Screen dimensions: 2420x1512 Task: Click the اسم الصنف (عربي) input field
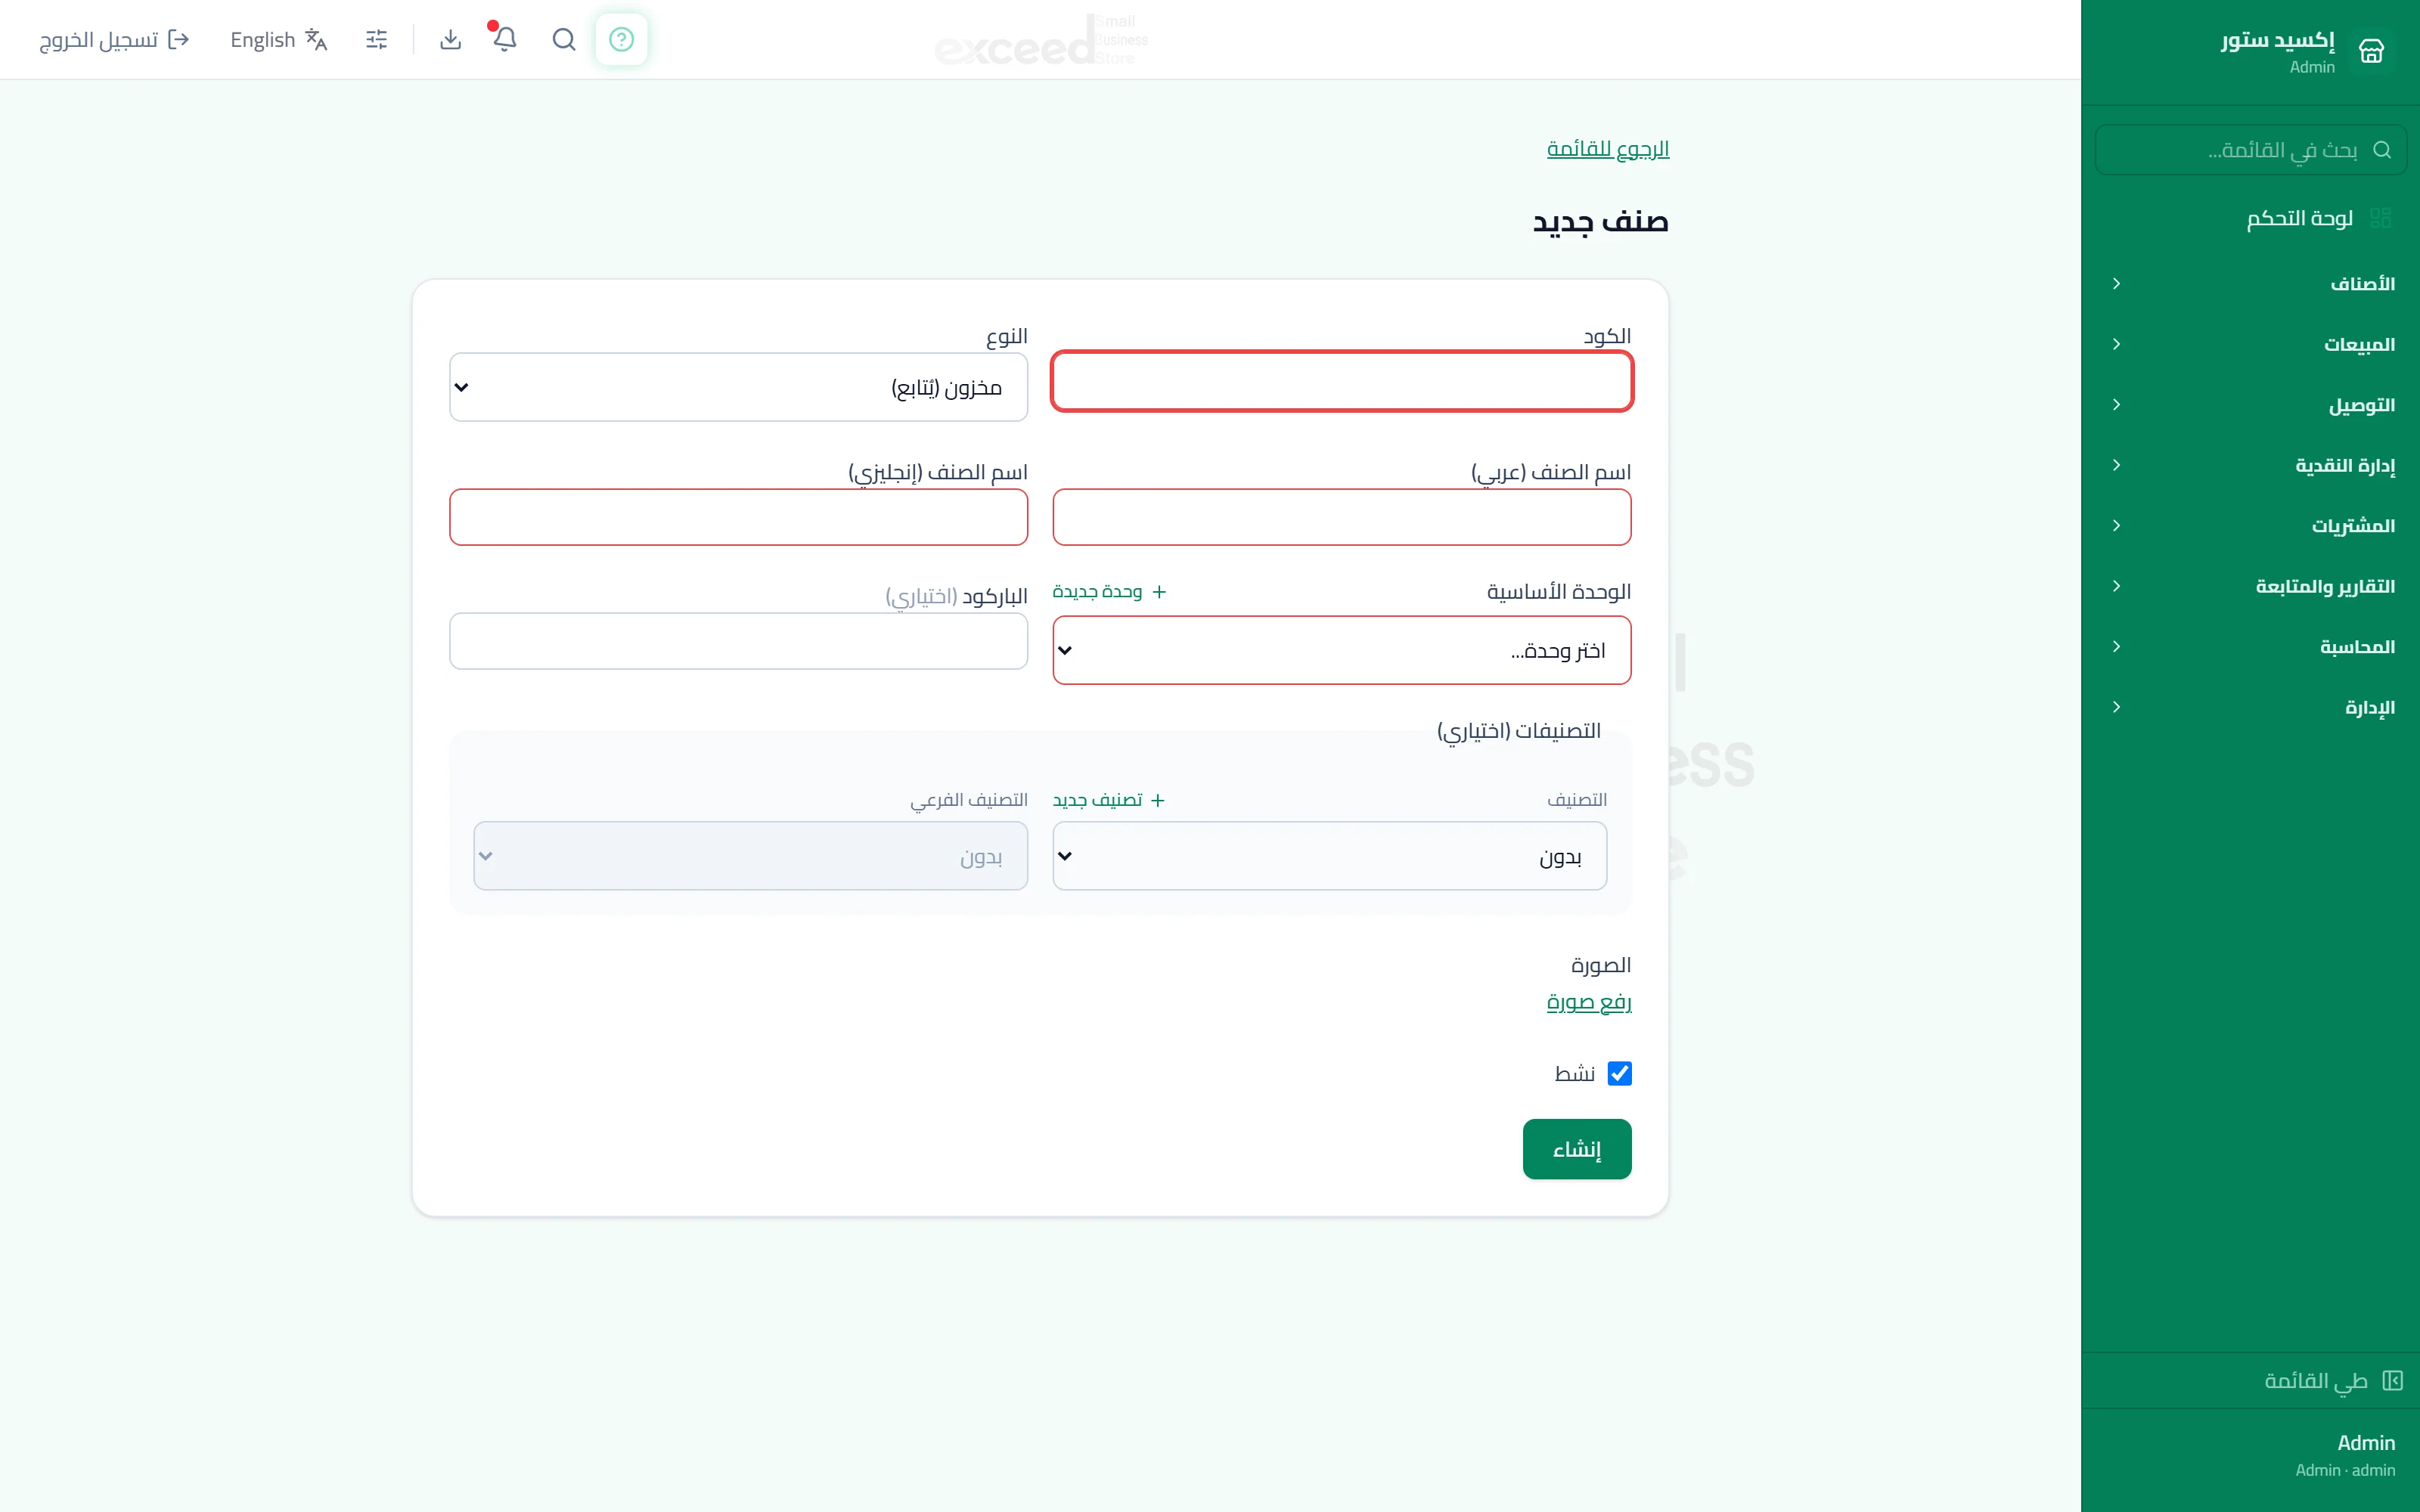[x=1342, y=517]
